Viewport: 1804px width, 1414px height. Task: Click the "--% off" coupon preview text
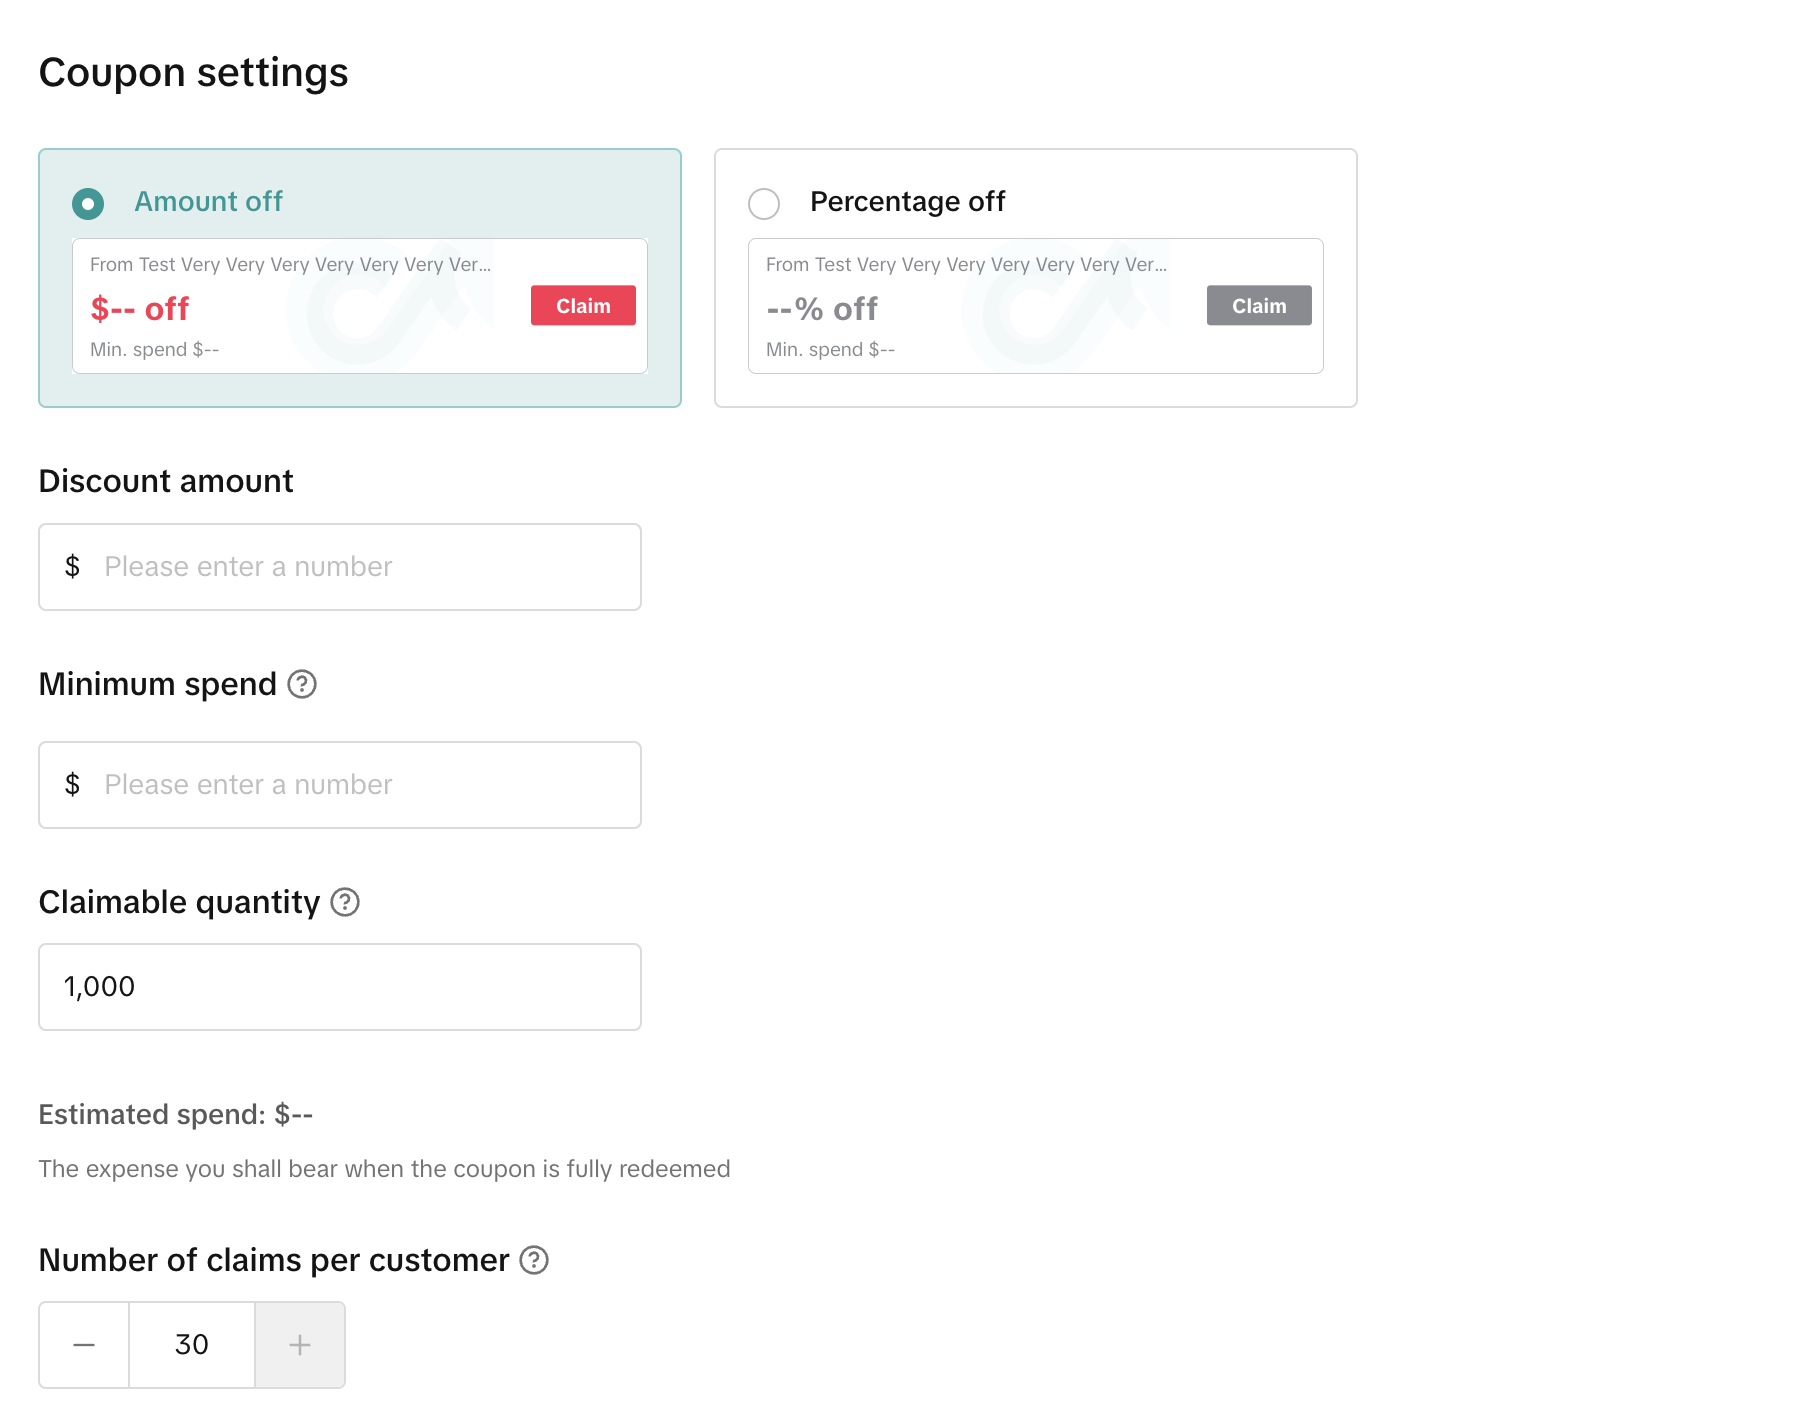click(x=822, y=309)
